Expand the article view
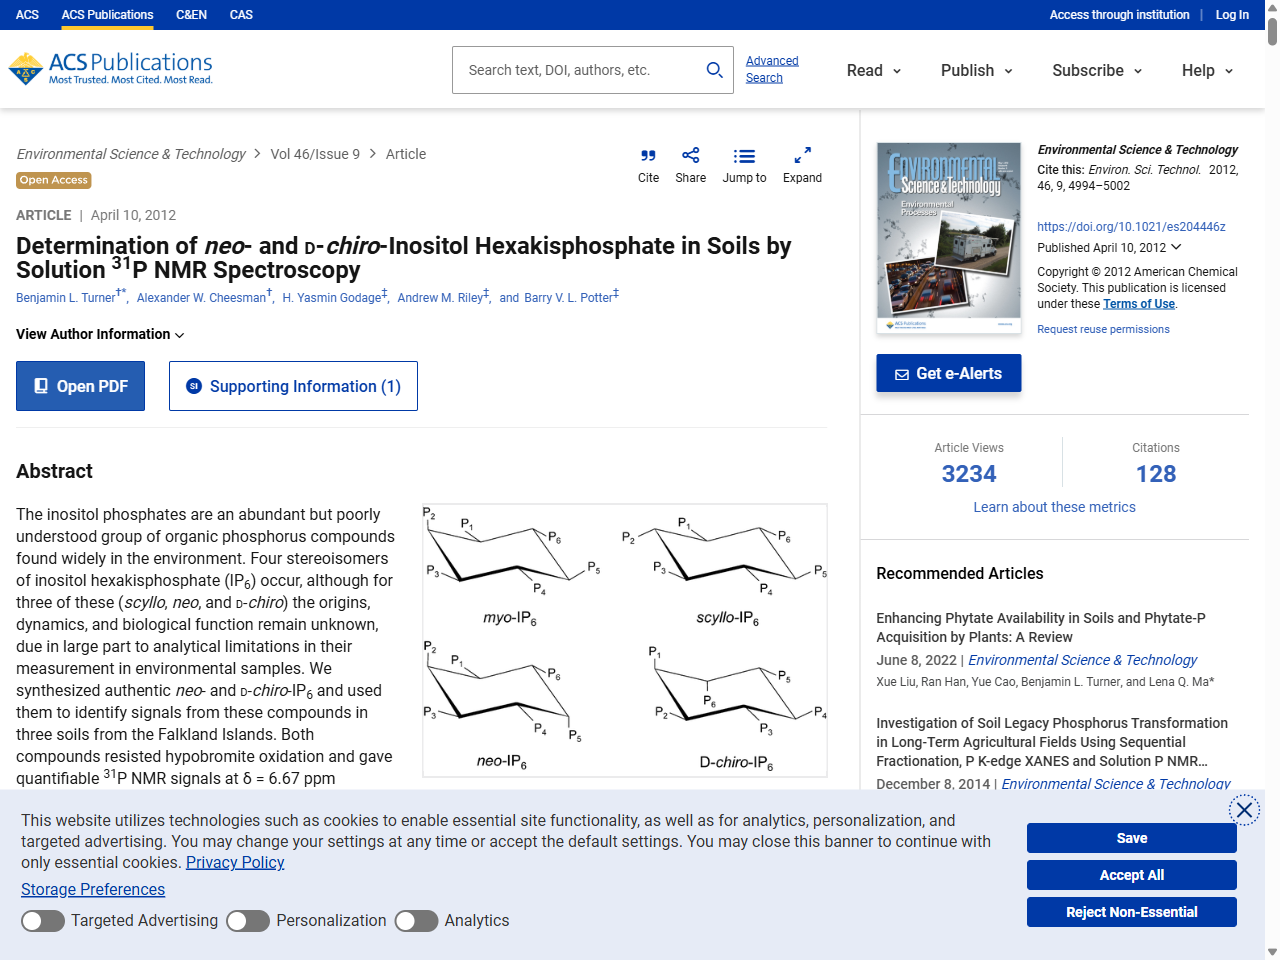1280x960 pixels. [802, 165]
